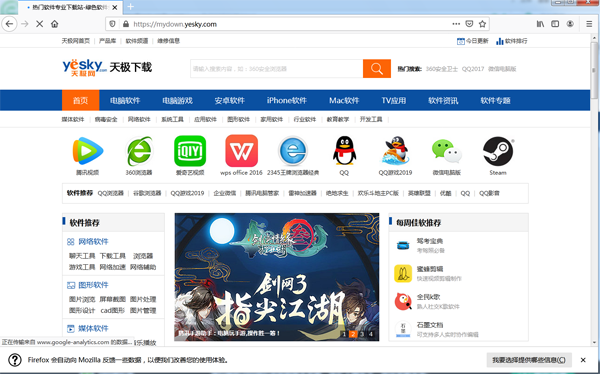
Task: Select Mac软件 navigation tab
Action: 344,100
